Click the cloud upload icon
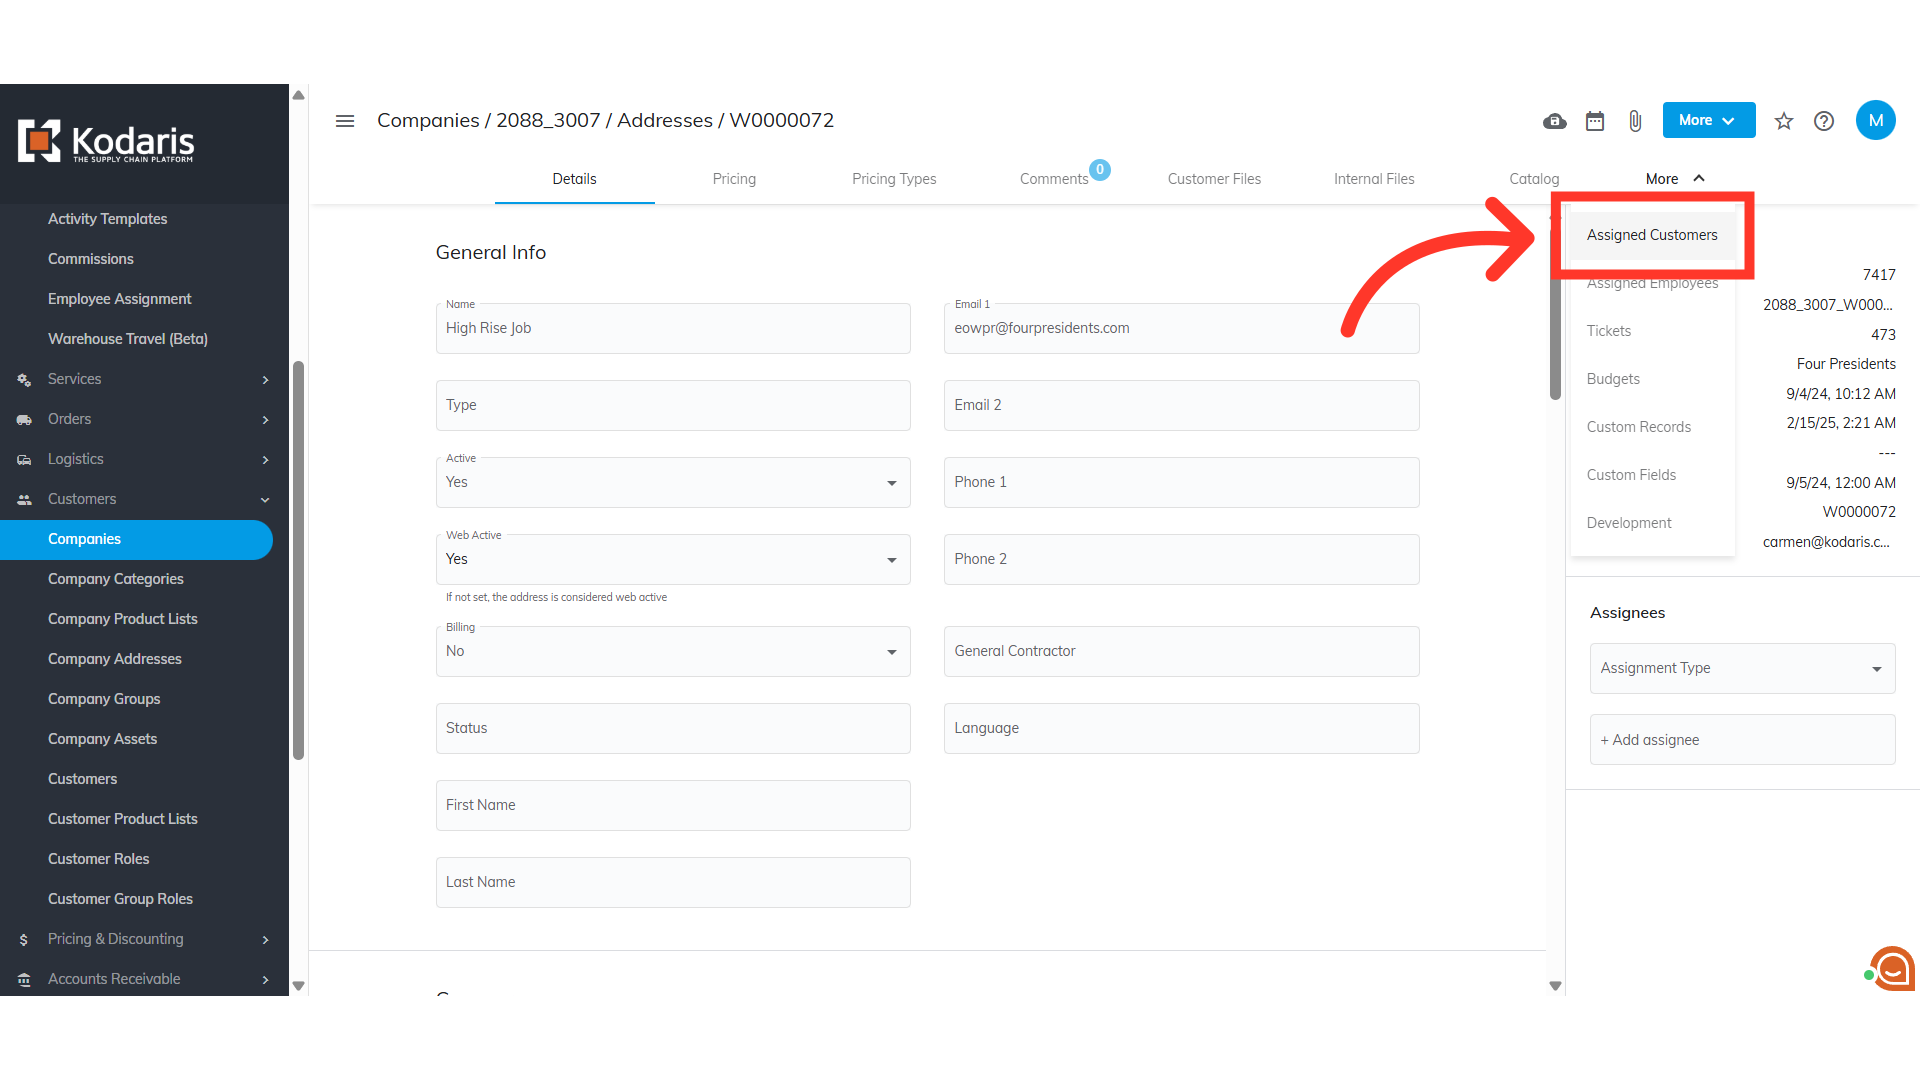 (x=1554, y=121)
